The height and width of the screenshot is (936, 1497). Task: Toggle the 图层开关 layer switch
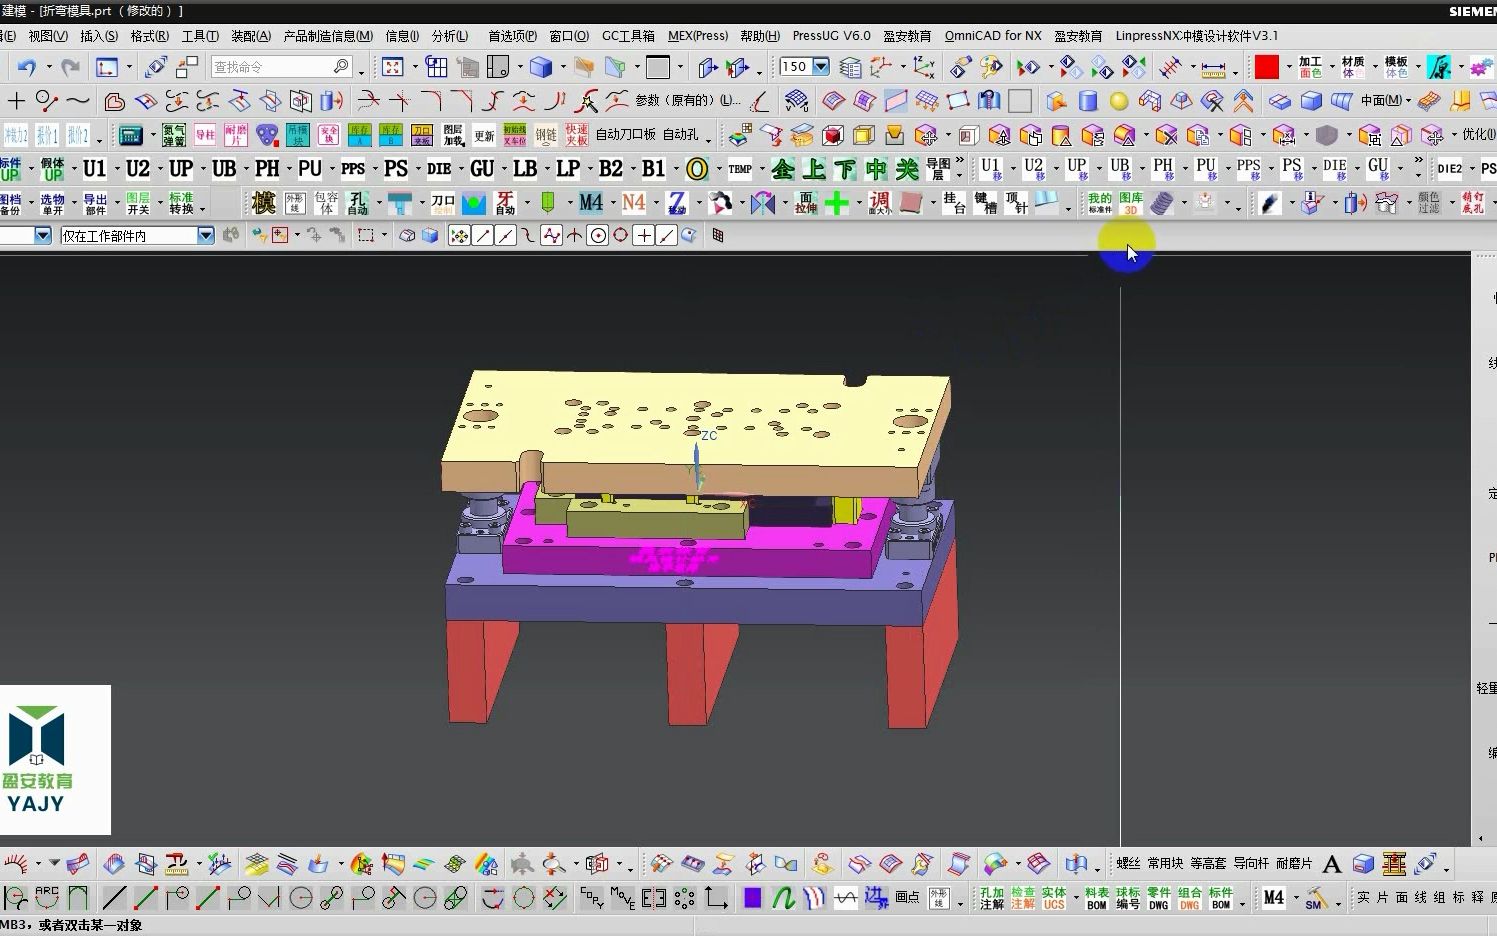138,203
